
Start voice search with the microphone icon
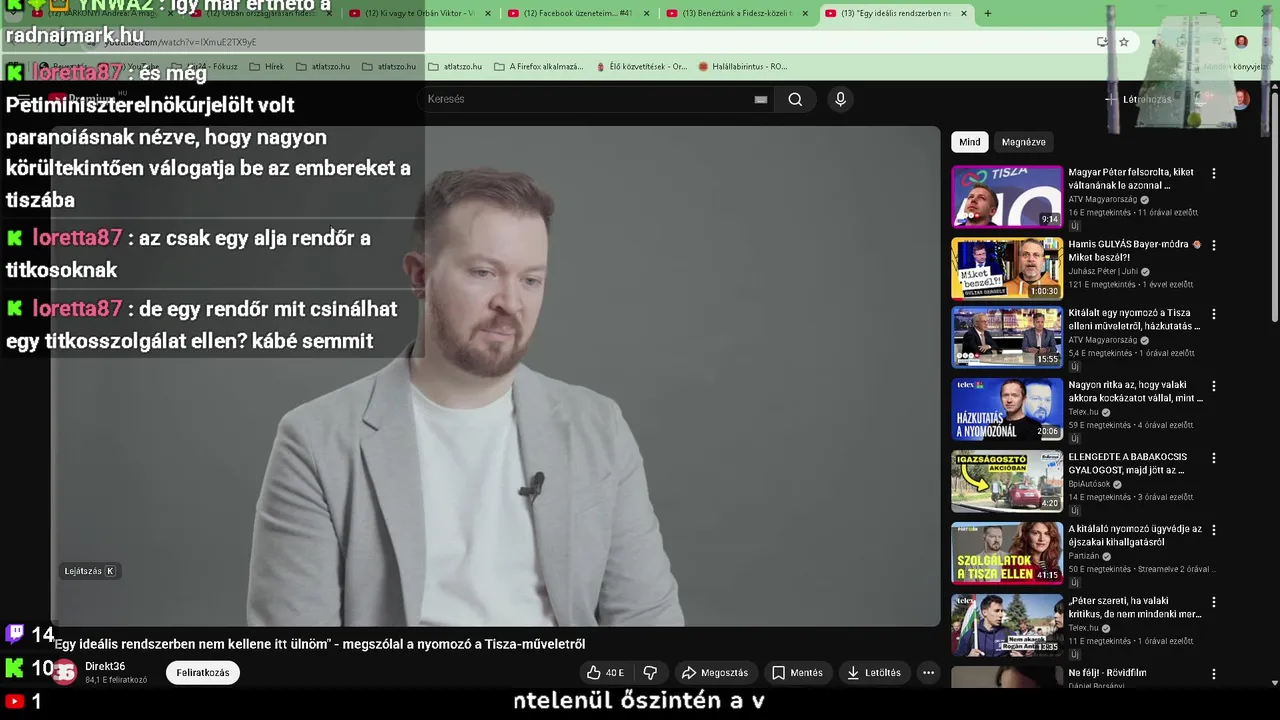[x=840, y=99]
